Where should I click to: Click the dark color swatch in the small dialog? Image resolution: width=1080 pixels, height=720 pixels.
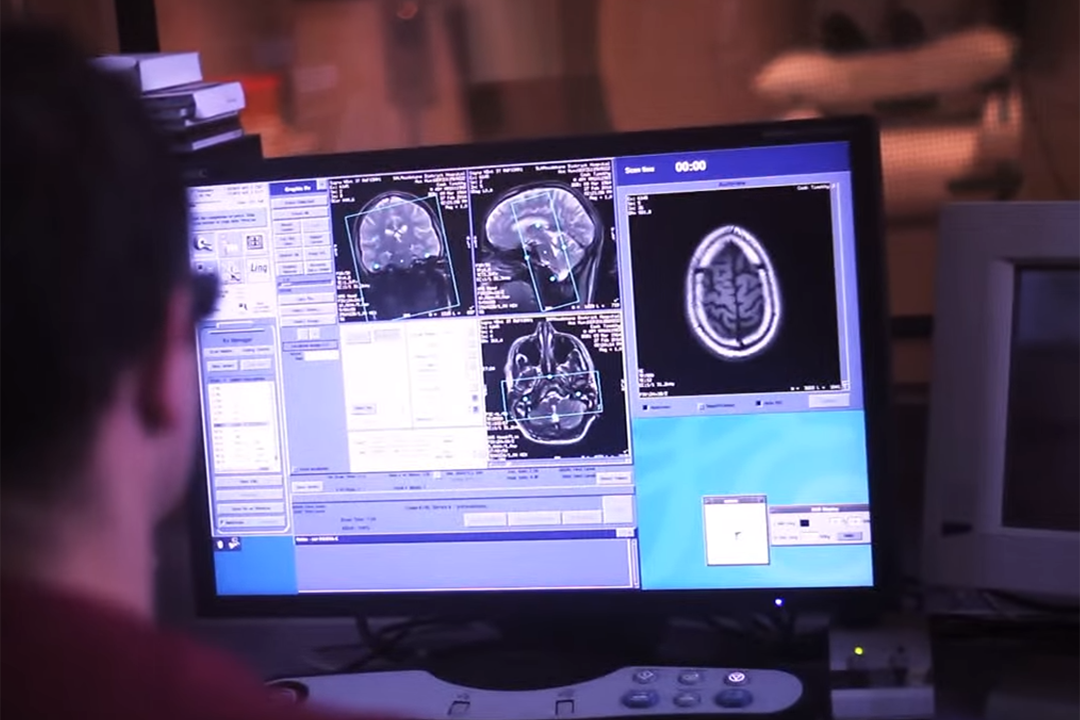tap(803, 522)
